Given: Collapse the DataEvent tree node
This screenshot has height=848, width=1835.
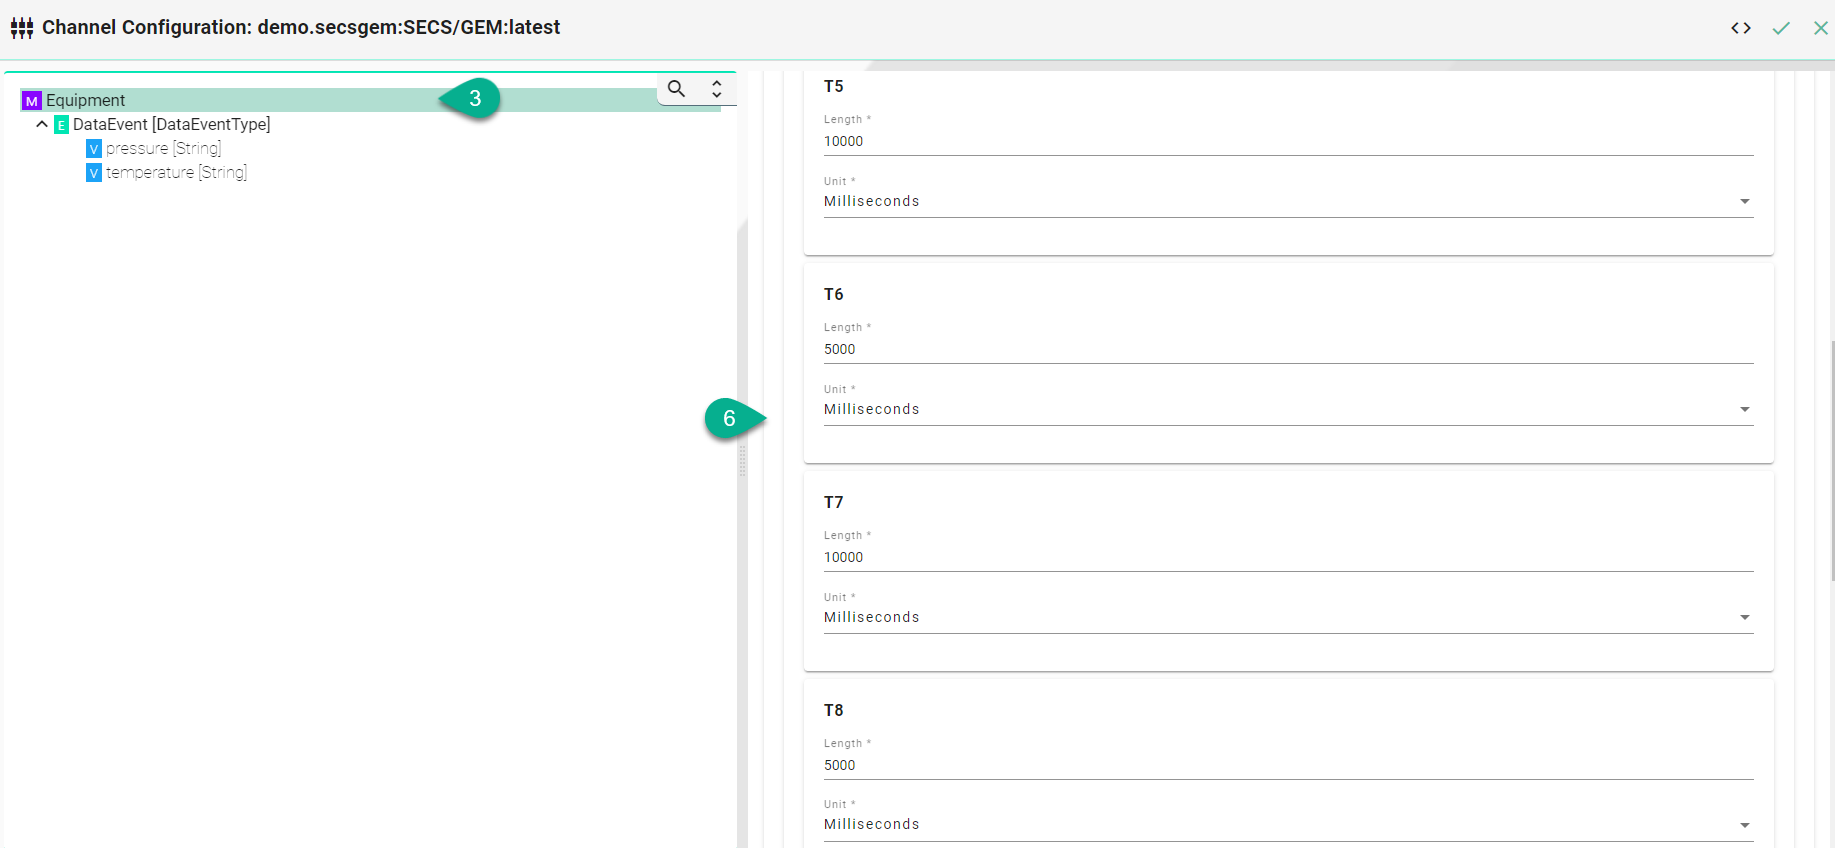Looking at the screenshot, I should pyautogui.click(x=42, y=125).
